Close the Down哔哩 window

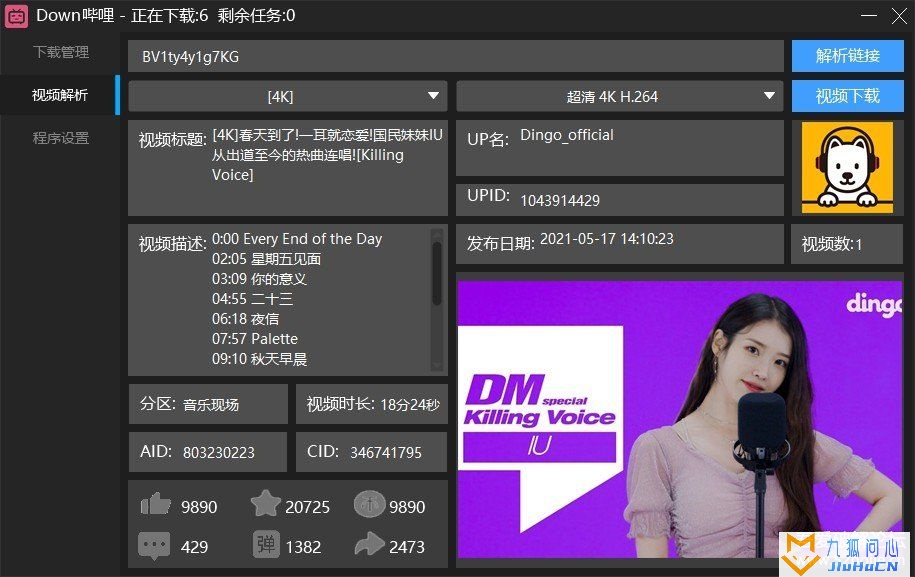coord(899,15)
